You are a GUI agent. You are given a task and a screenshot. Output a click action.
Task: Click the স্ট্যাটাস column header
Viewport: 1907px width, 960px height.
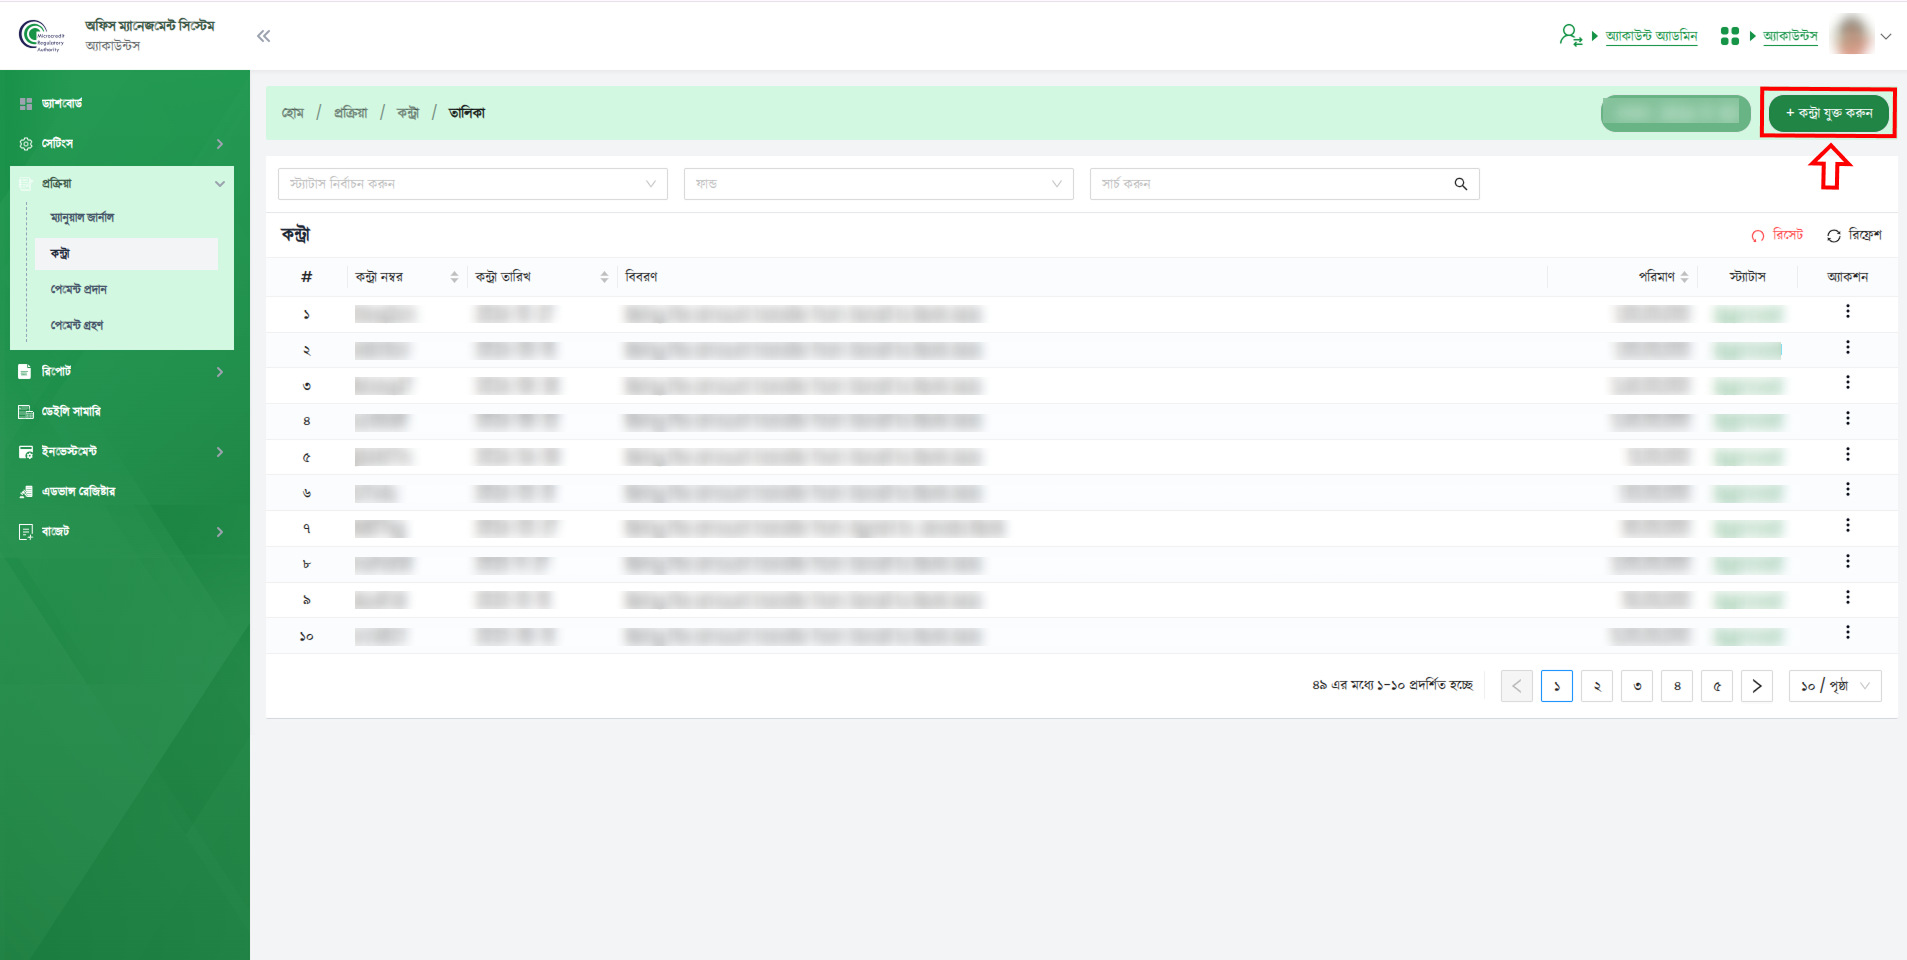[1747, 277]
